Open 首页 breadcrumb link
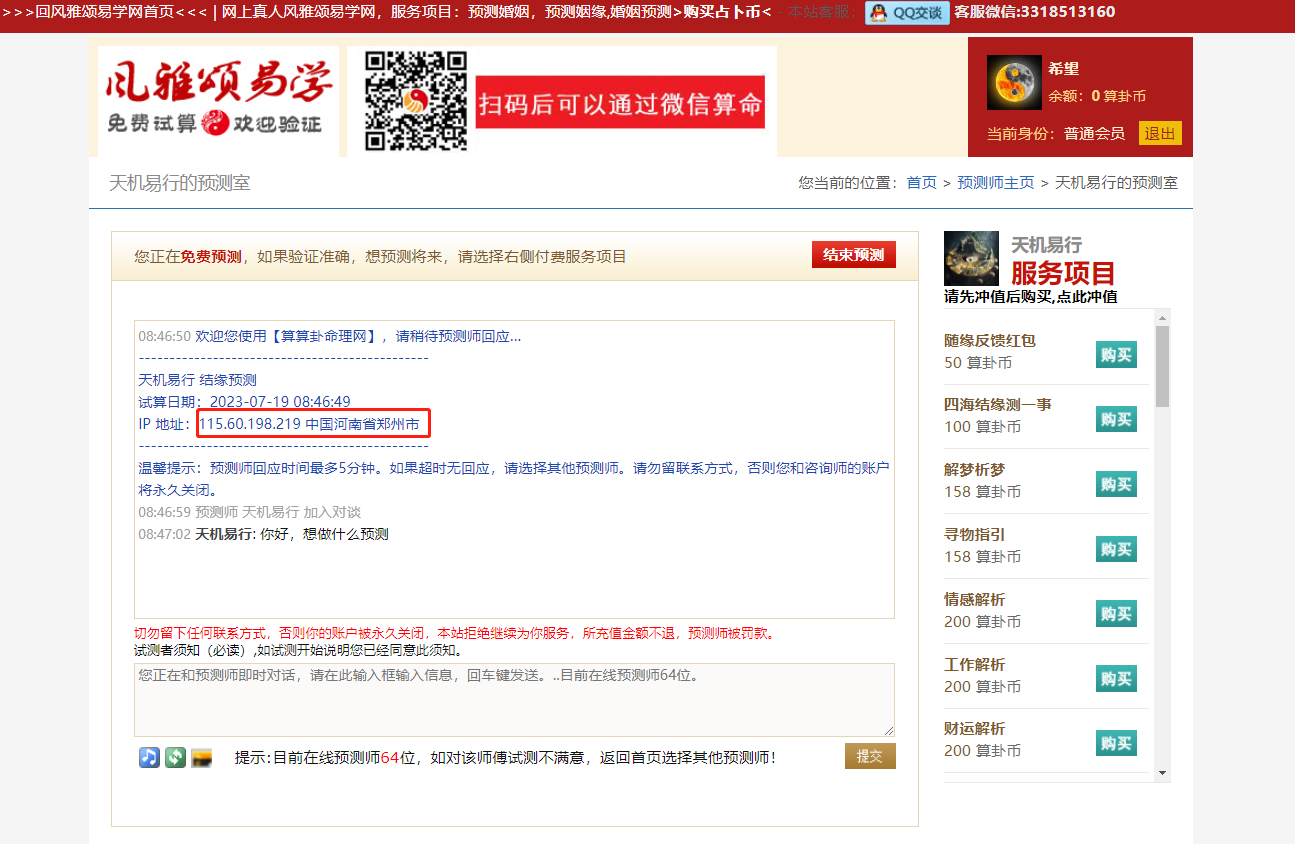This screenshot has height=844, width=1295. pyautogui.click(x=920, y=183)
